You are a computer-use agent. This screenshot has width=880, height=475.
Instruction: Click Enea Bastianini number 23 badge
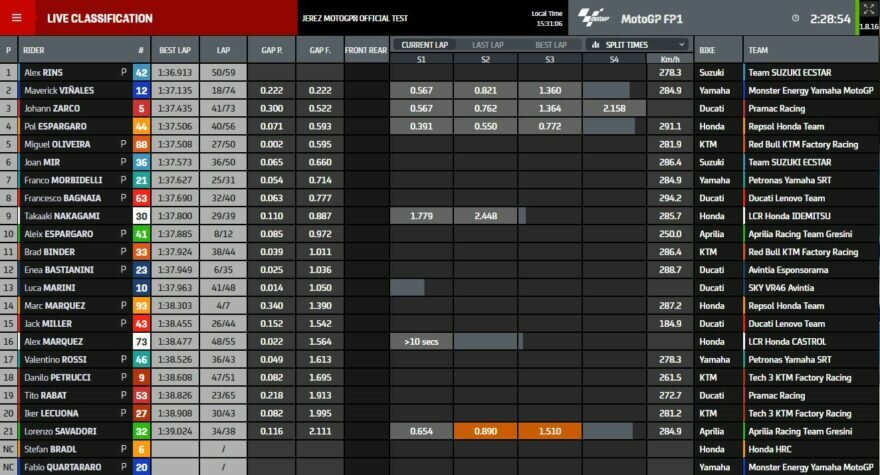pyautogui.click(x=141, y=270)
